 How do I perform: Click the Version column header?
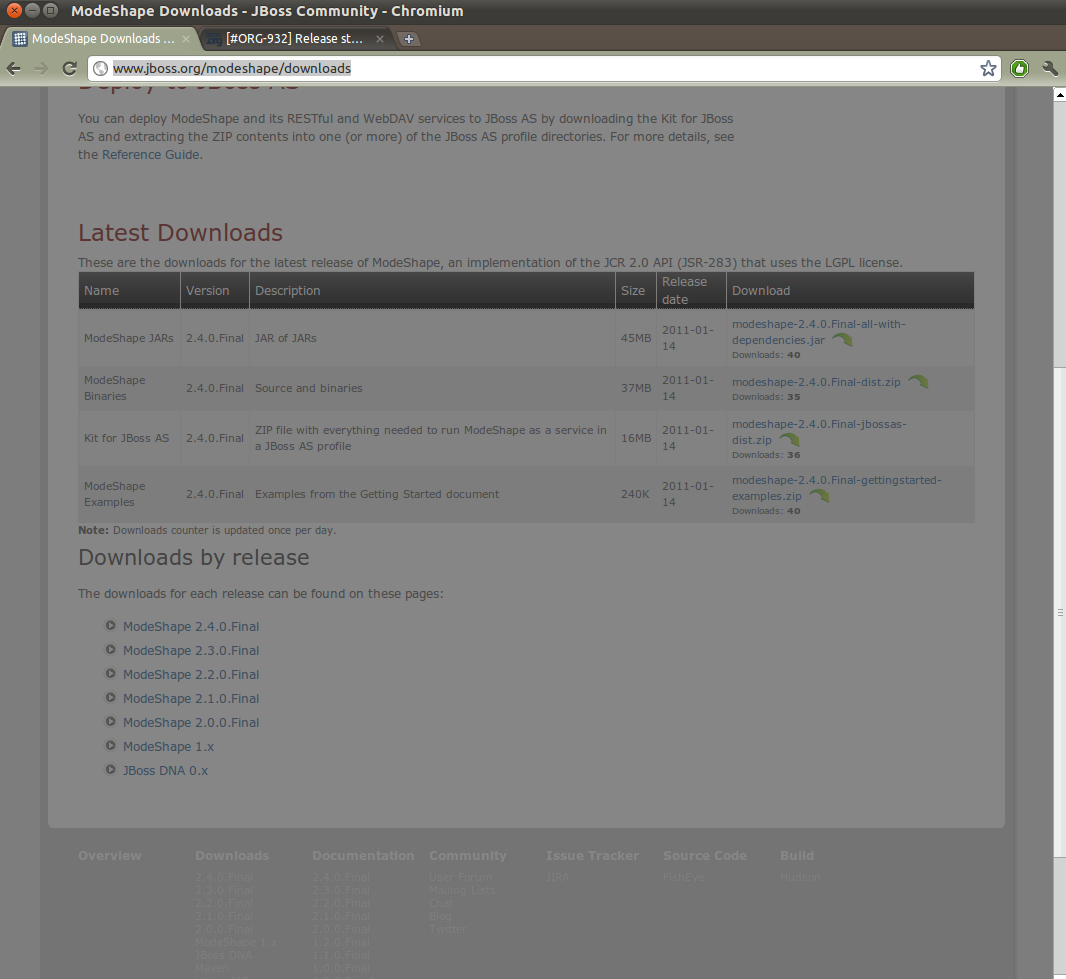tap(215, 290)
